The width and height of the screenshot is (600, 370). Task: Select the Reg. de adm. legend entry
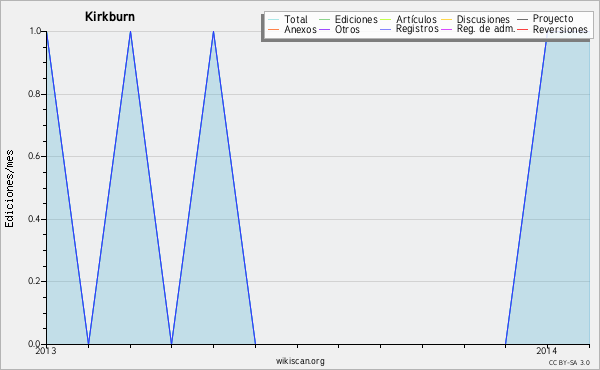pos(486,29)
